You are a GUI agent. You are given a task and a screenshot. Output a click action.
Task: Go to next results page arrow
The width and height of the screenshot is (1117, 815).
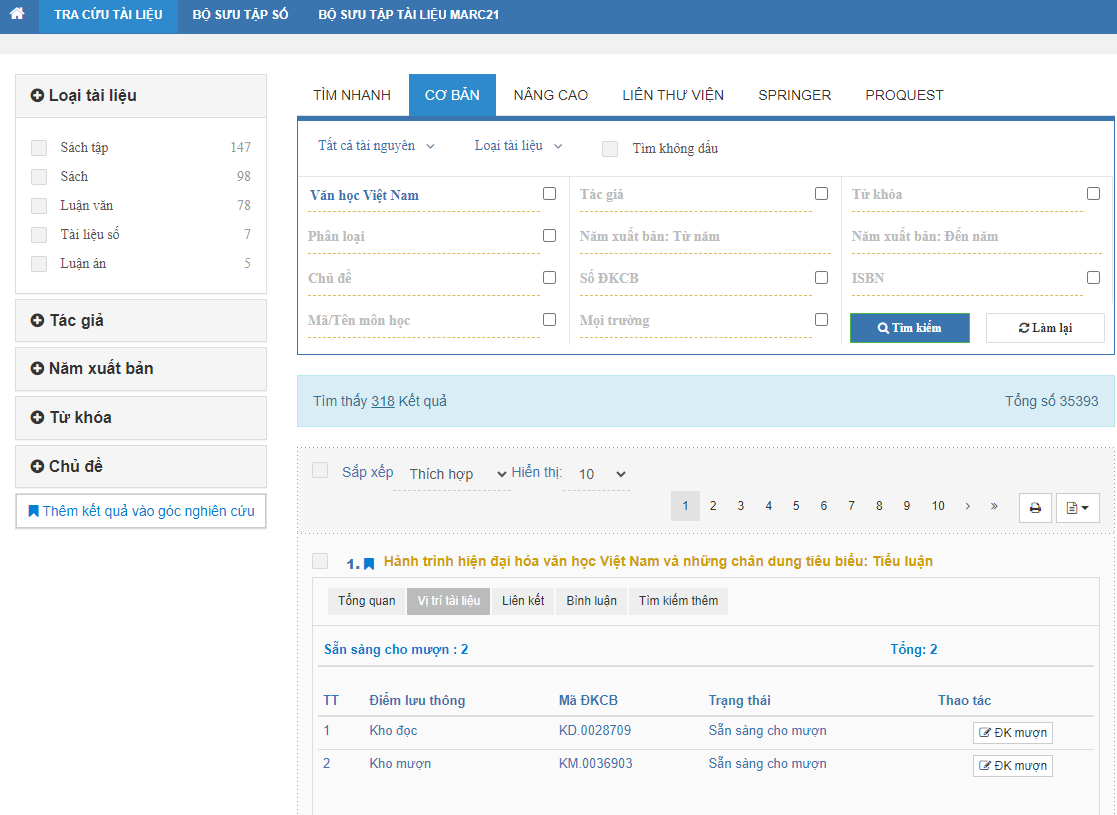(967, 506)
